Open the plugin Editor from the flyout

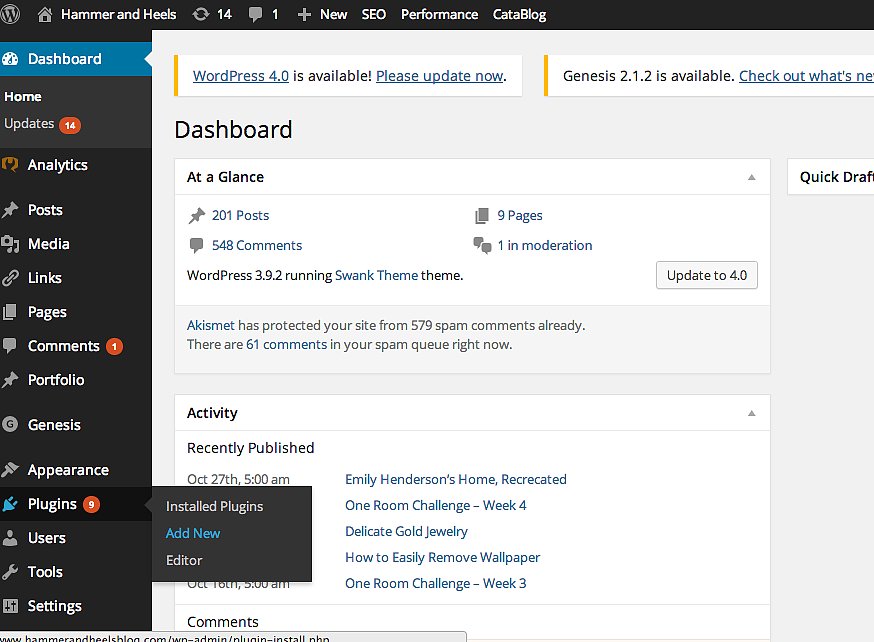pos(184,560)
